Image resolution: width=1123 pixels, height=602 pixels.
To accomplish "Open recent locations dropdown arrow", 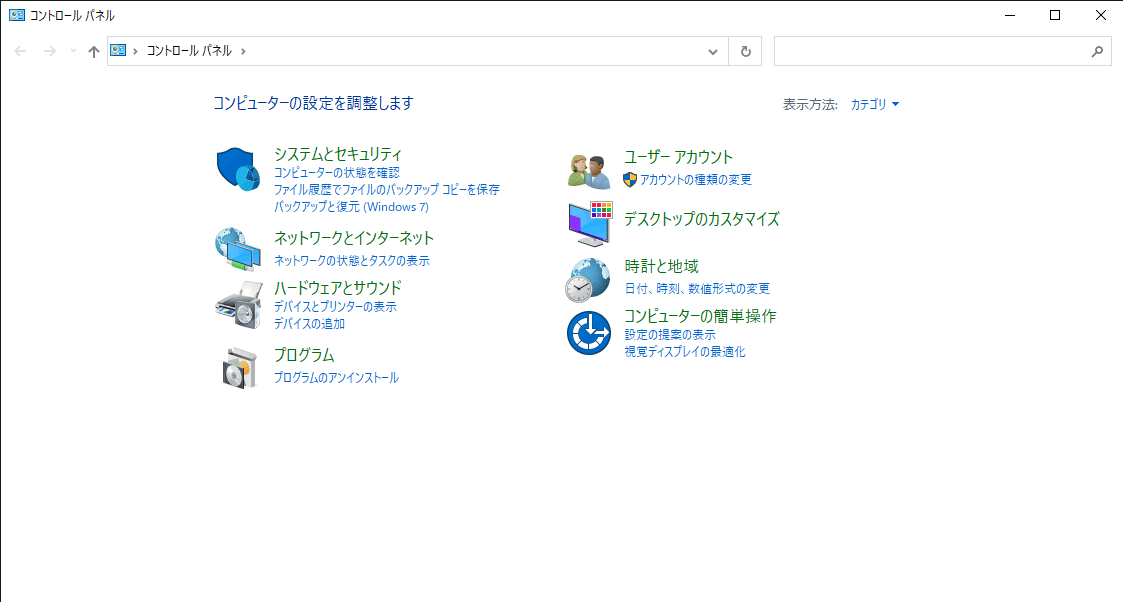I will 73,51.
